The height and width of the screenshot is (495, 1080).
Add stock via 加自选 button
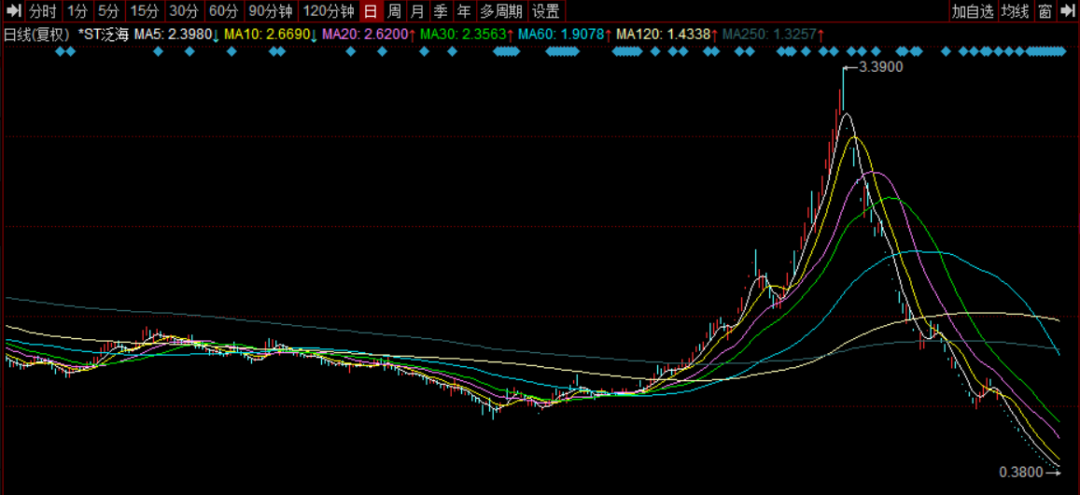[973, 12]
